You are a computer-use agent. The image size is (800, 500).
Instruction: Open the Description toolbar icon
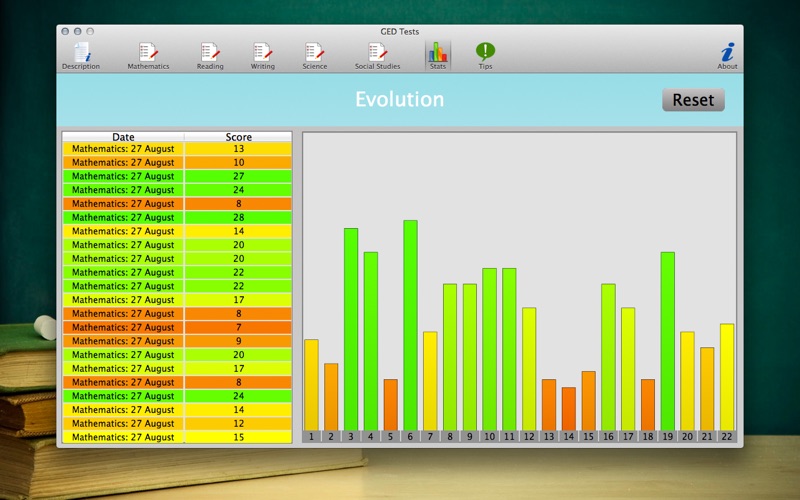click(x=81, y=56)
